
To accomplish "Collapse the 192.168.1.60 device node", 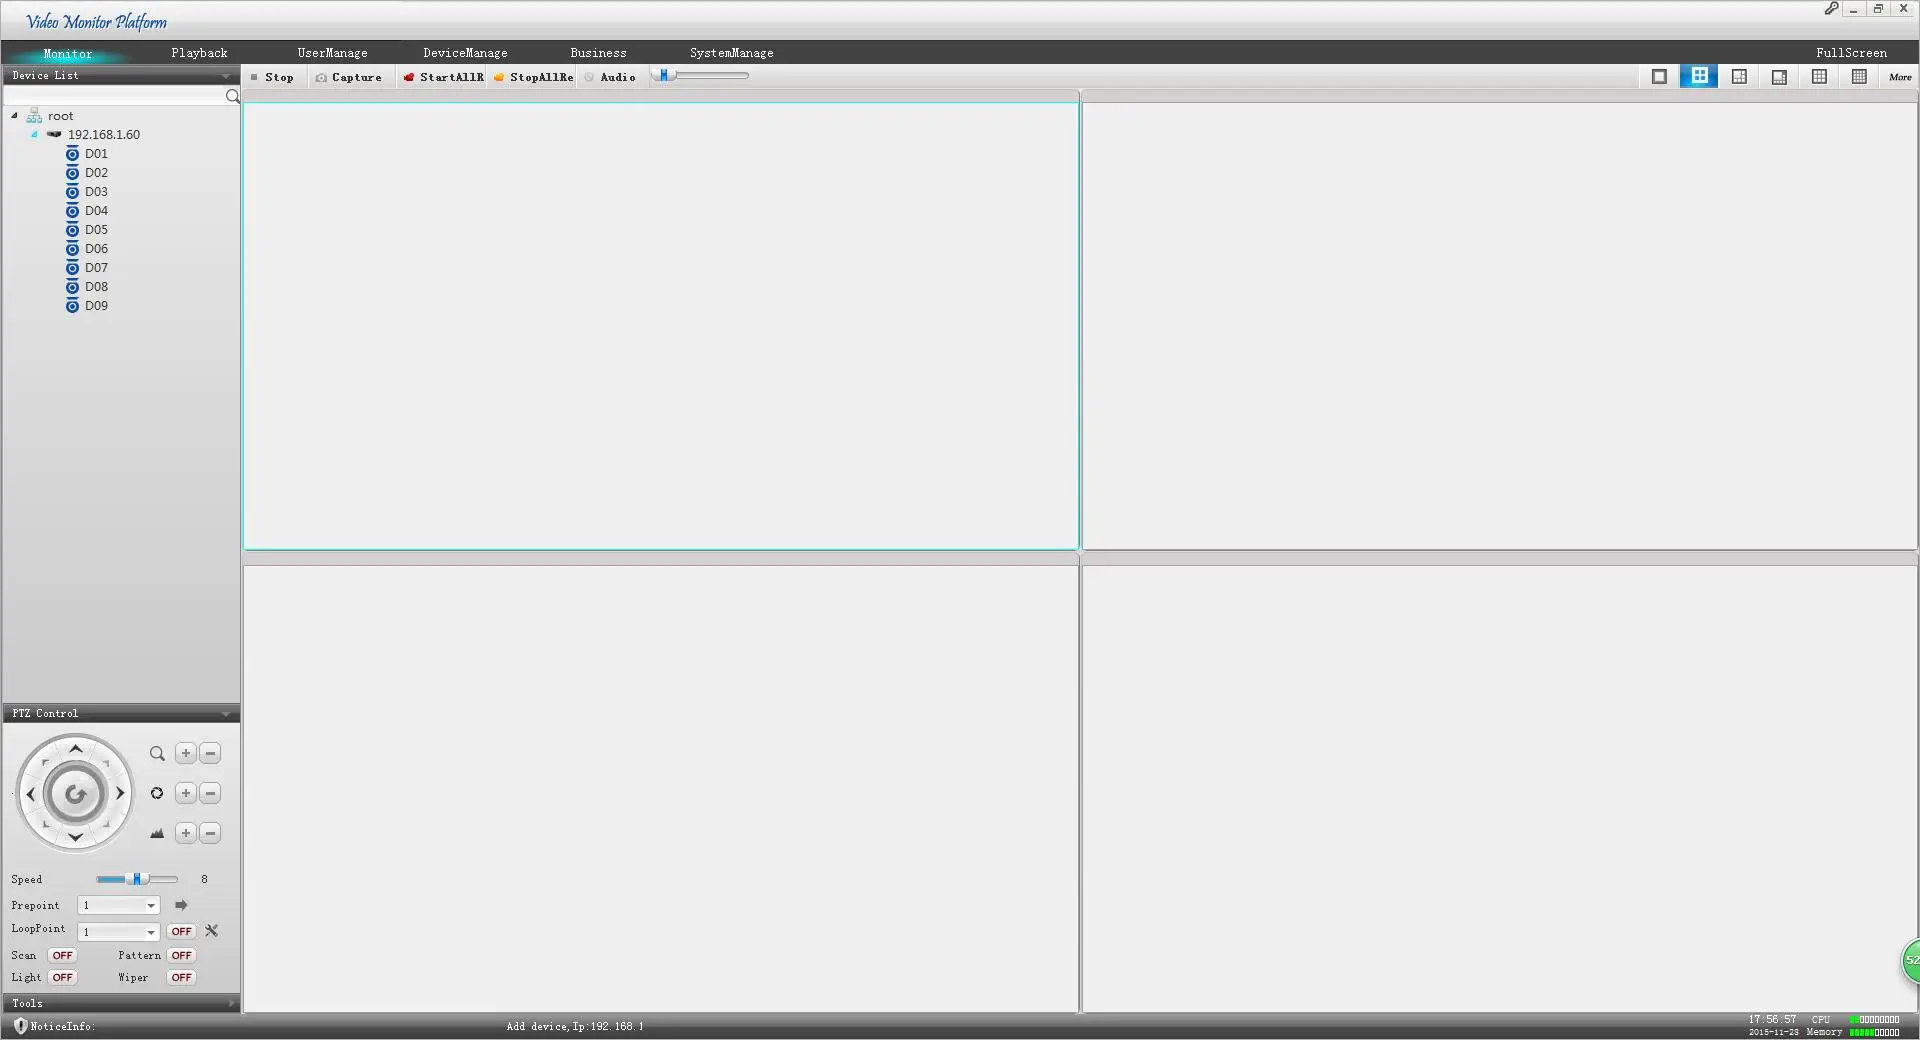I will tap(34, 135).
